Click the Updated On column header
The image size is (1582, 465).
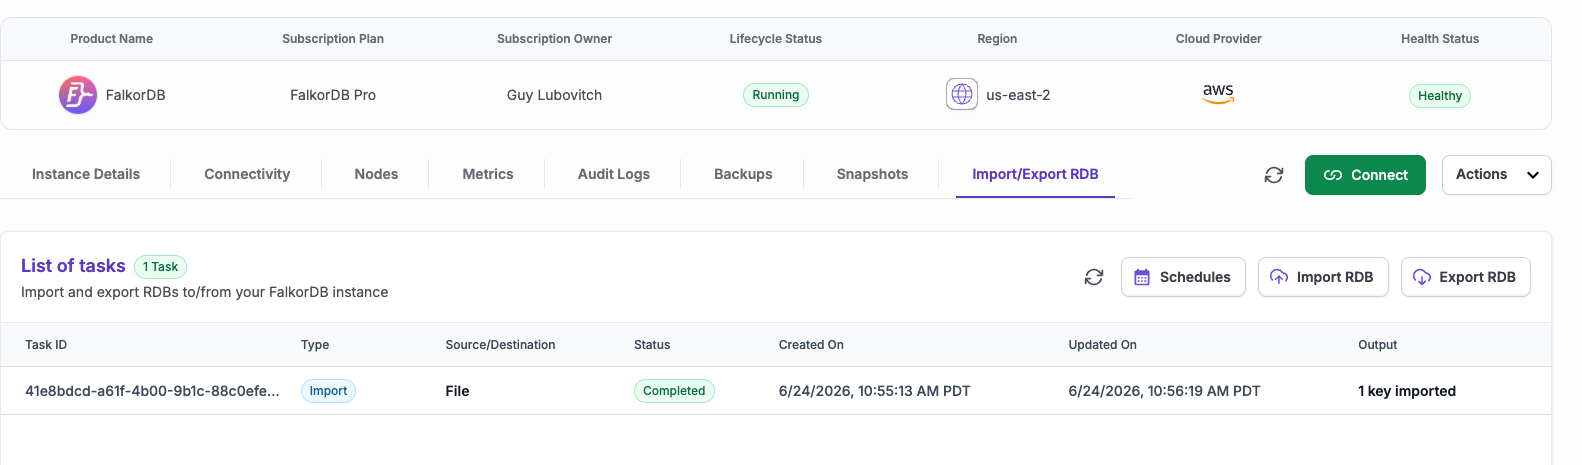click(1102, 345)
